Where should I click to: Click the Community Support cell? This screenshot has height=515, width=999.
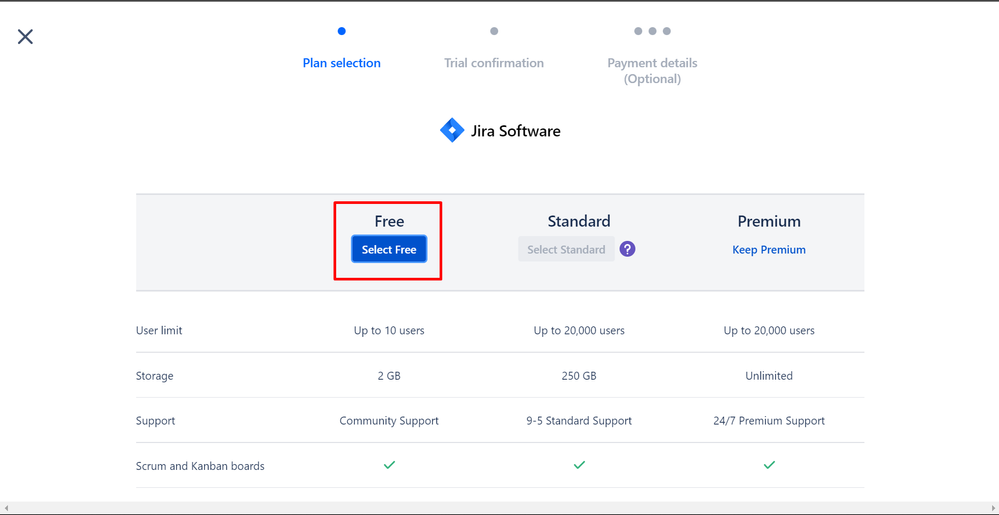(x=389, y=421)
